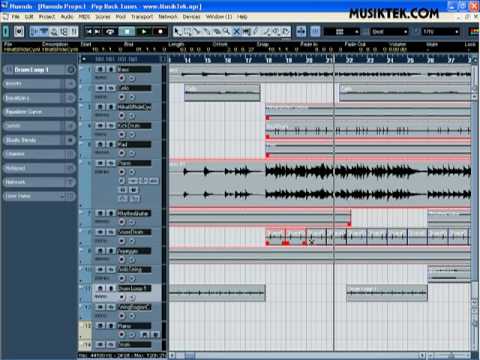Toggle the Snap on/off toolbar button
480x360 pixels.
click(x=315, y=32)
